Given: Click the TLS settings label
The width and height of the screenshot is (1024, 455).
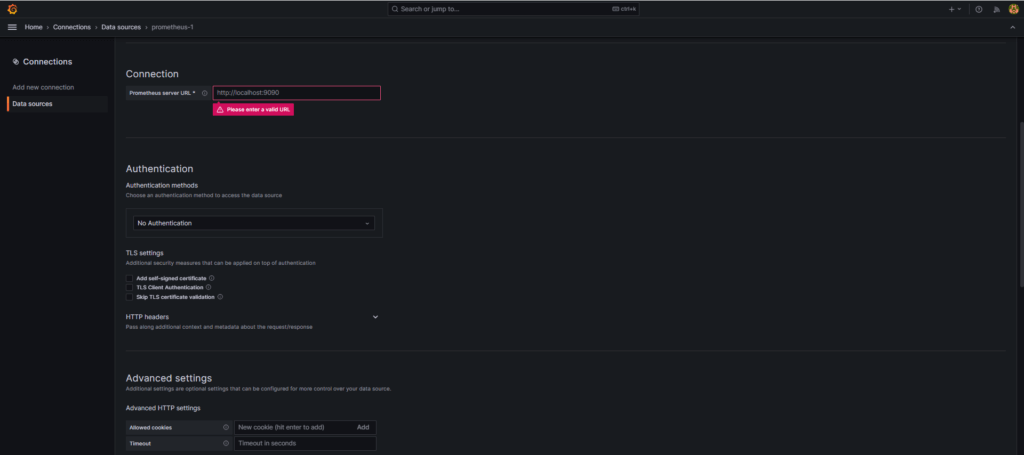Looking at the screenshot, I should (x=144, y=253).
